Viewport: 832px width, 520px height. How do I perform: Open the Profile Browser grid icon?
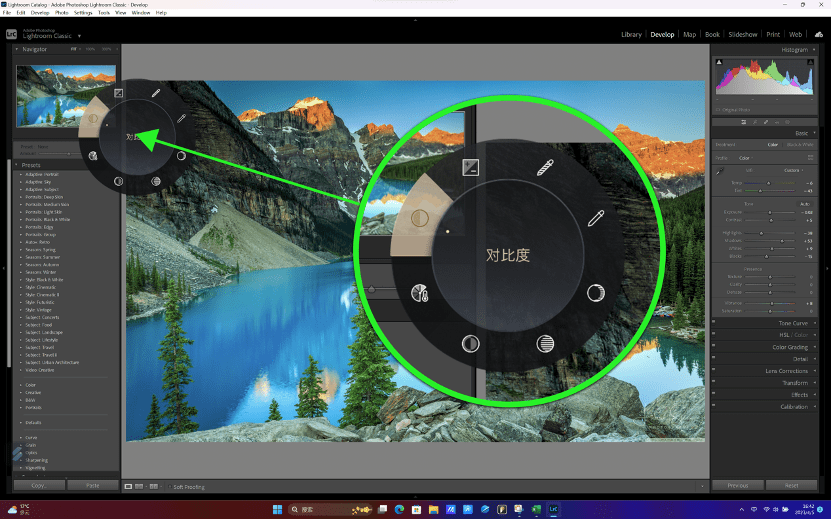point(810,158)
